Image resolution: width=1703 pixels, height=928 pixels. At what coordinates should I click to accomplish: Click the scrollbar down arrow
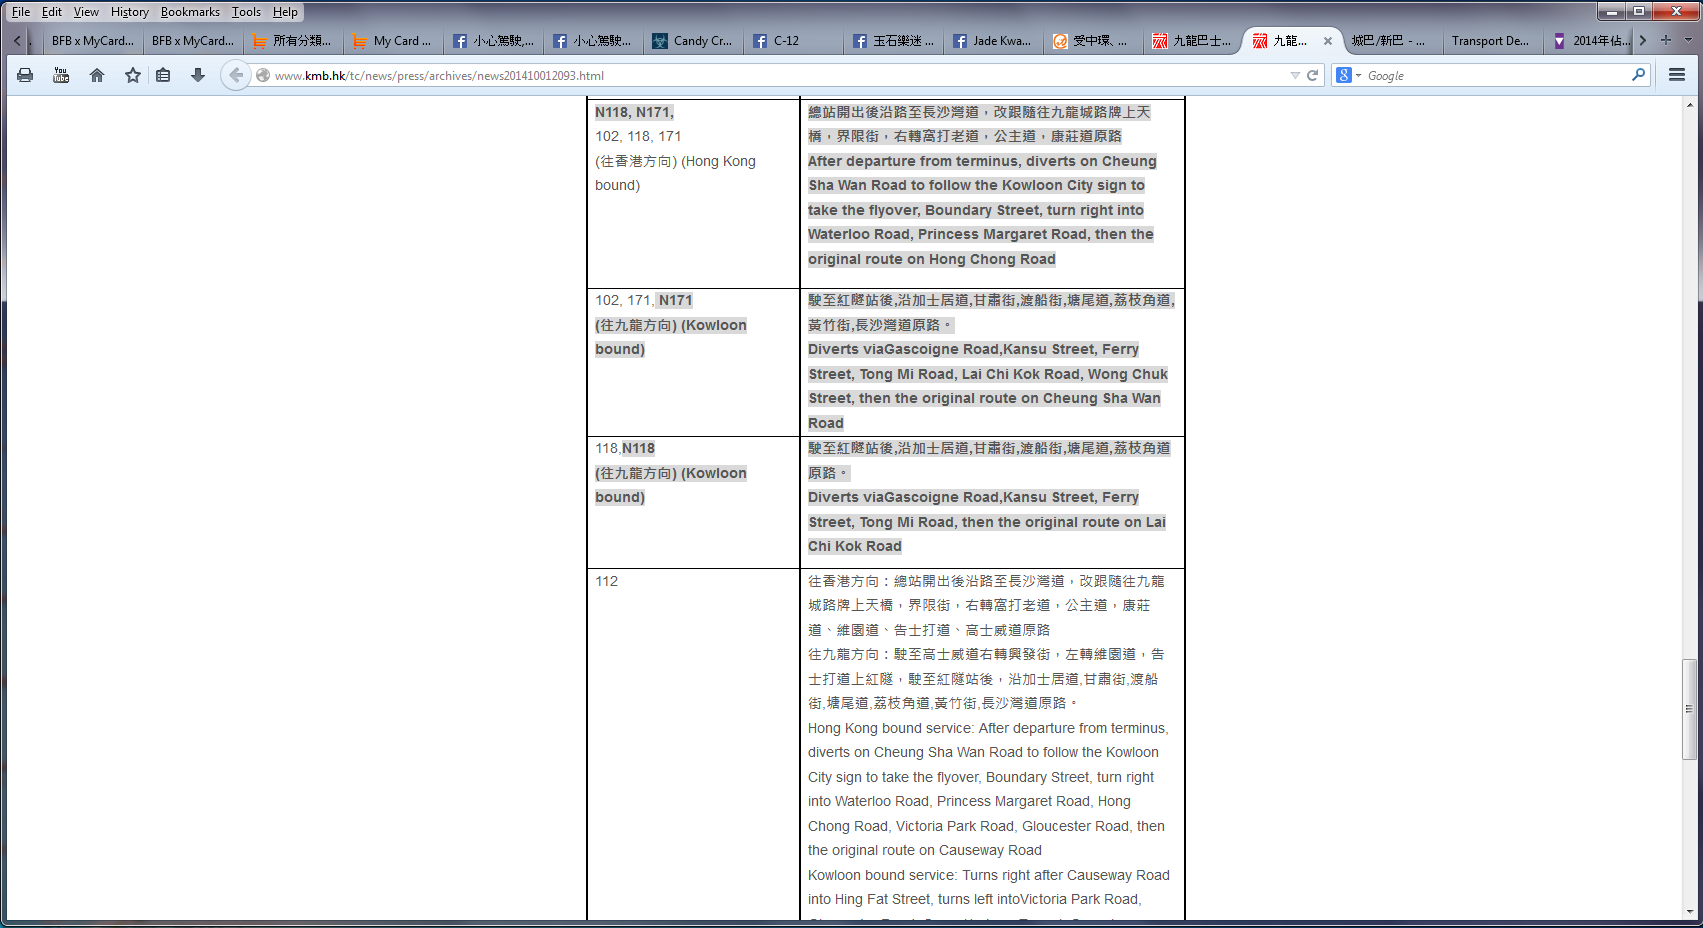click(x=1689, y=912)
